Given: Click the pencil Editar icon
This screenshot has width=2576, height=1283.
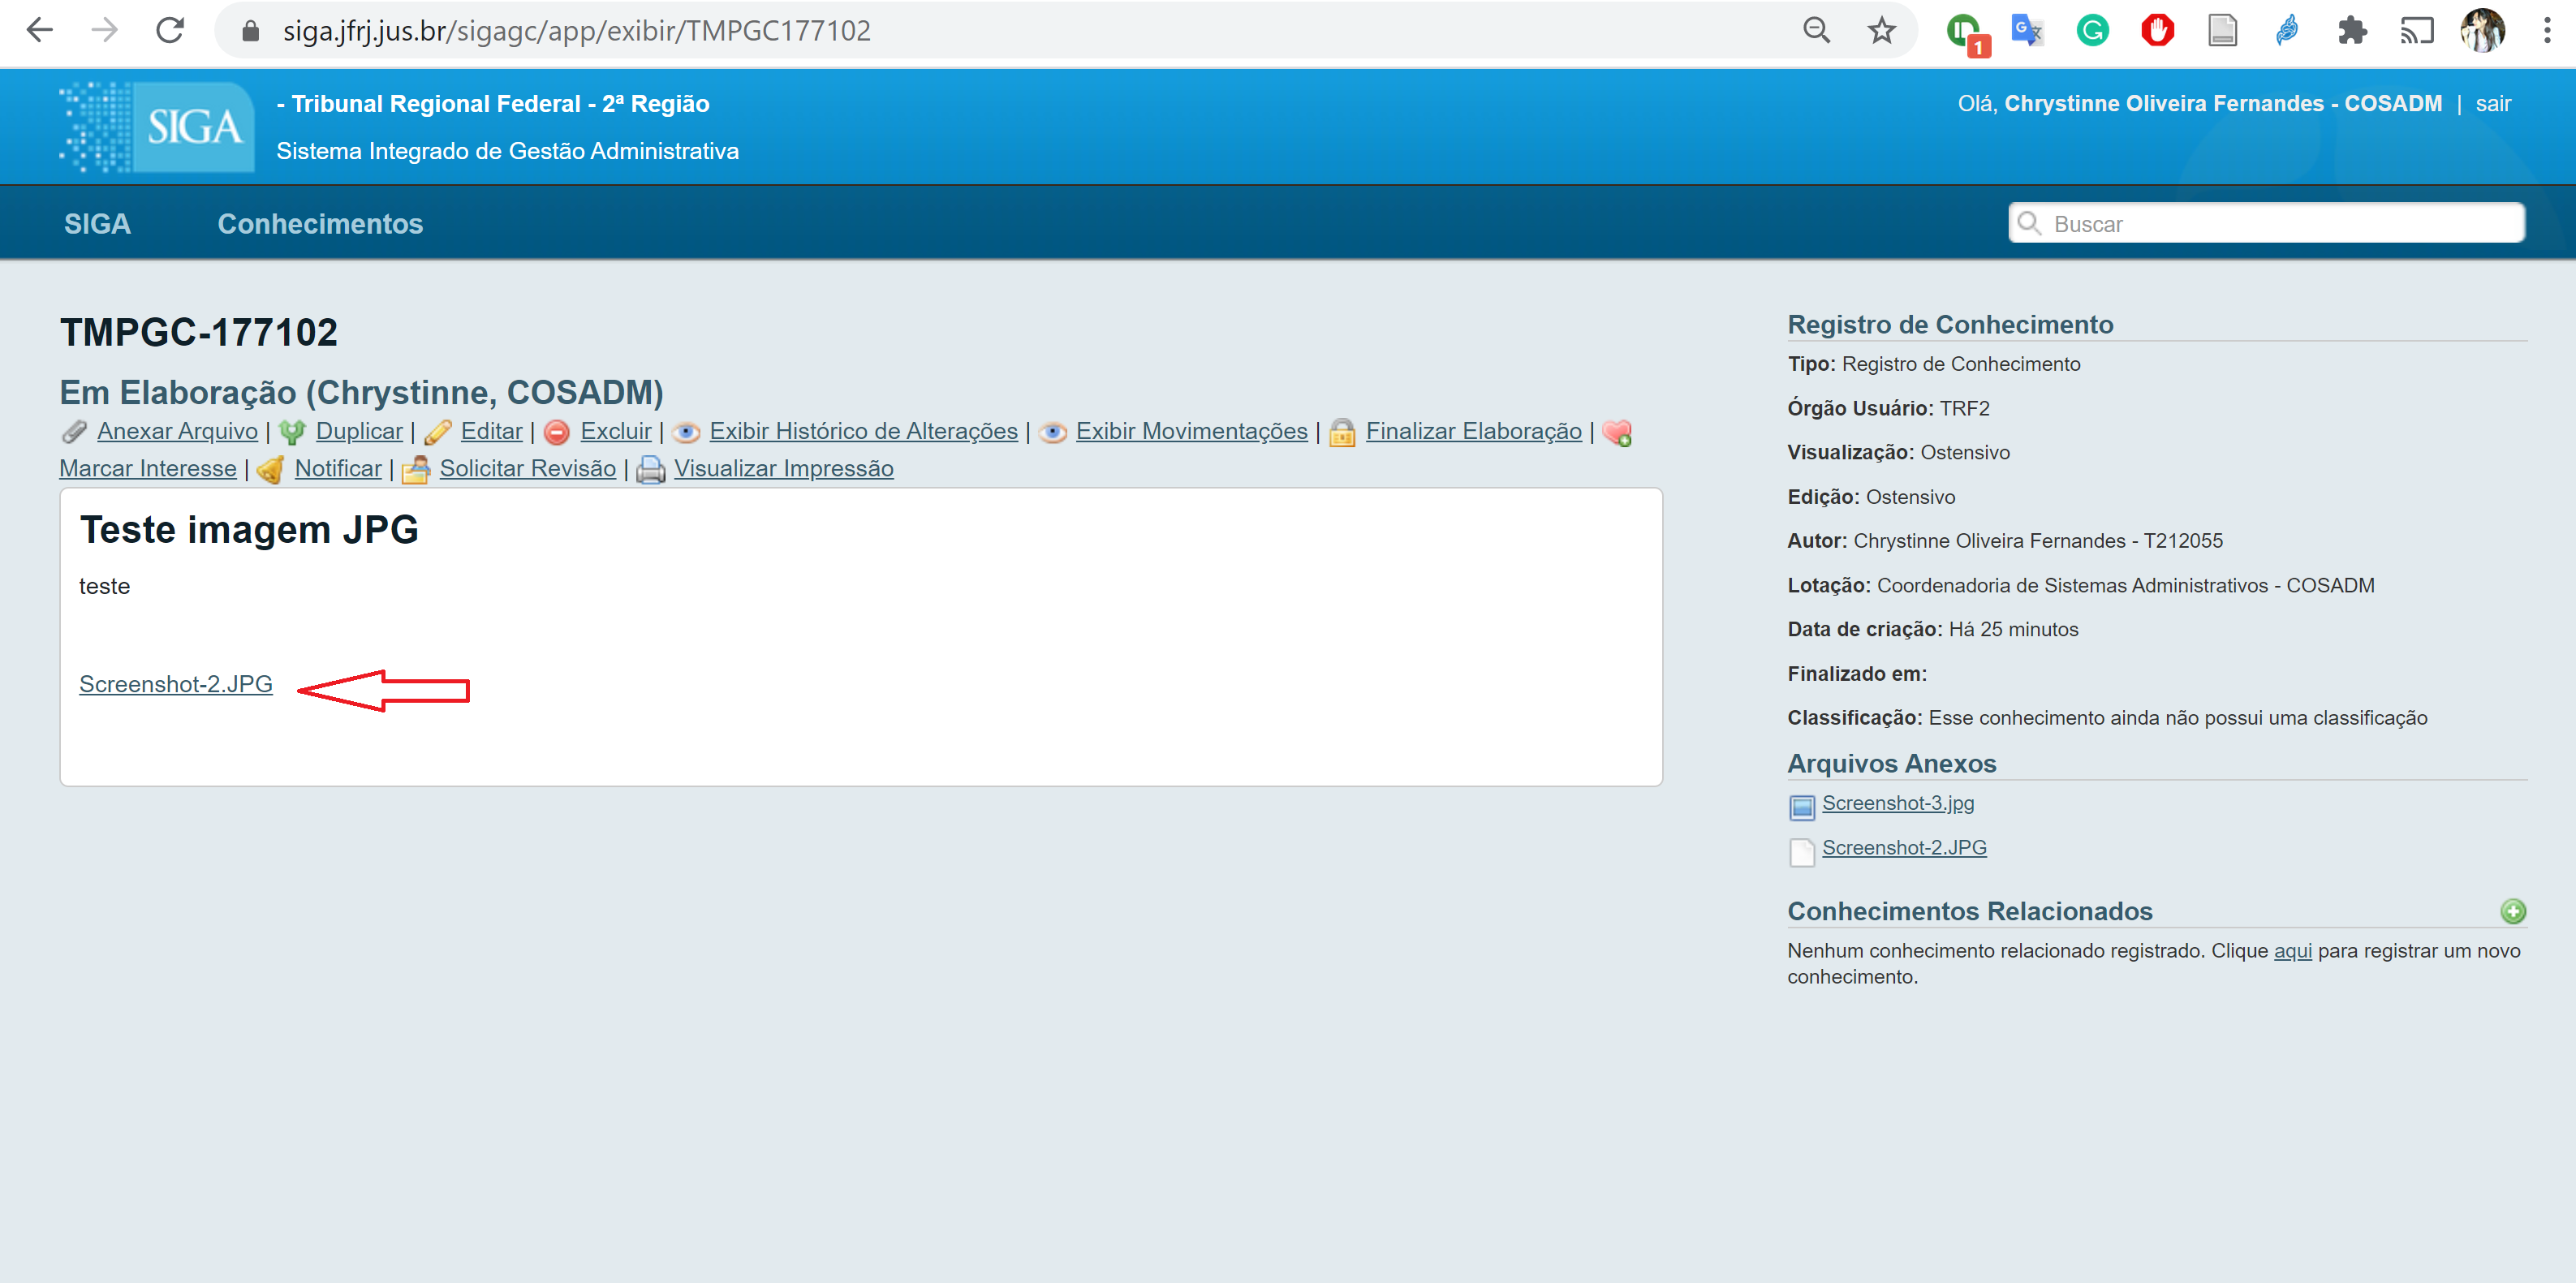Looking at the screenshot, I should 437,432.
